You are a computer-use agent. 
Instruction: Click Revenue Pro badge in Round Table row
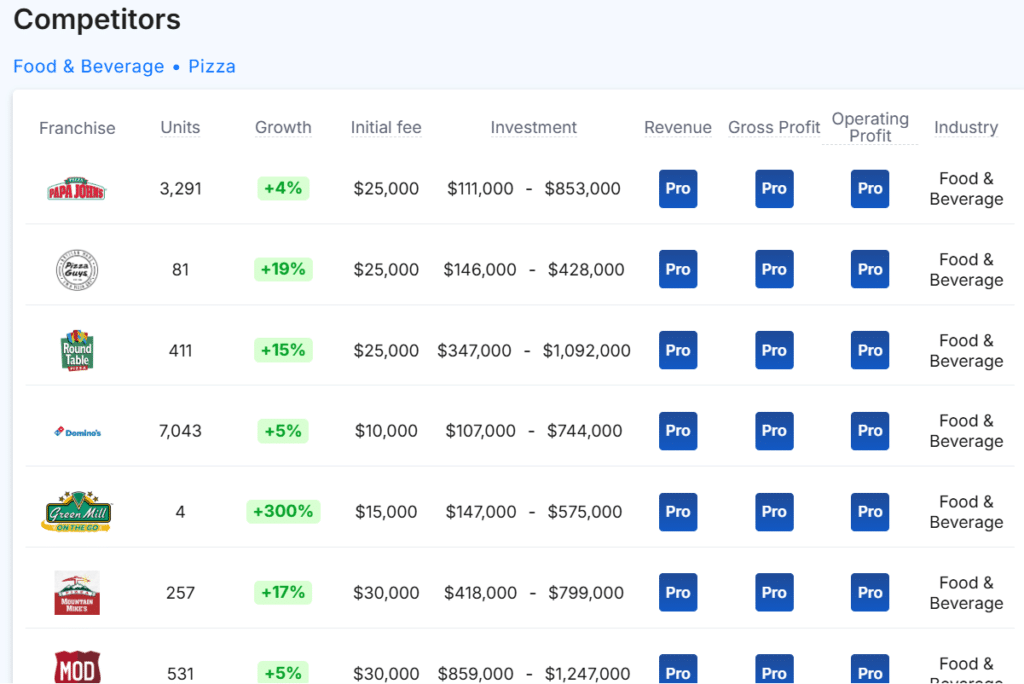678,350
